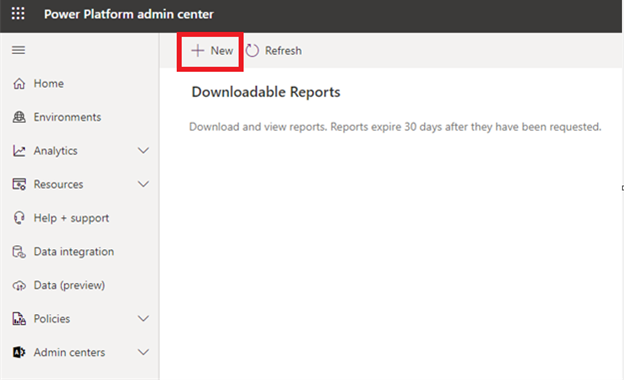Collapse the navigation hamburger menu

(18, 50)
